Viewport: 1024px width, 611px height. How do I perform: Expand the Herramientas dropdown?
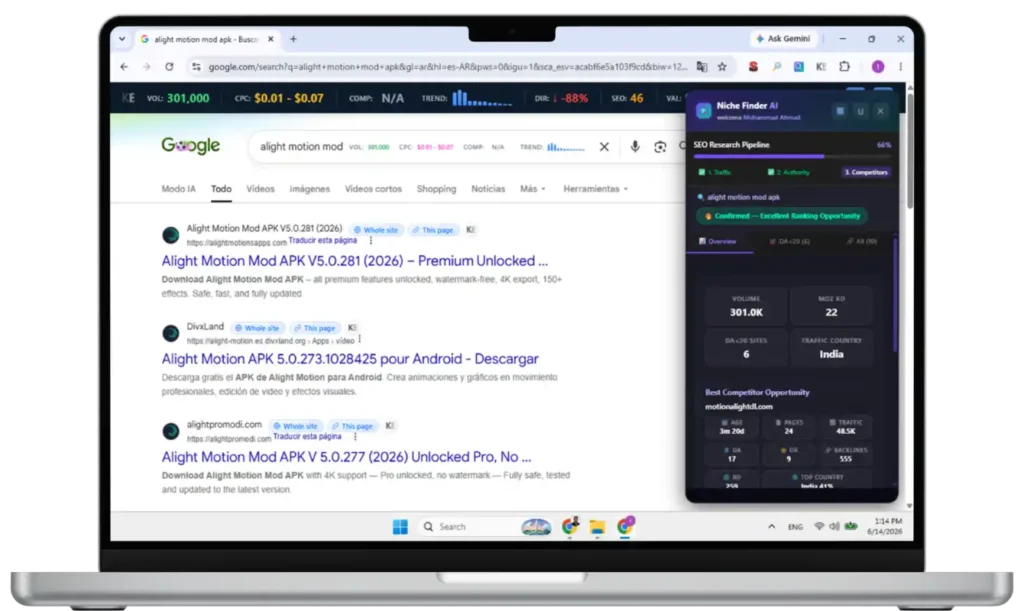point(596,189)
